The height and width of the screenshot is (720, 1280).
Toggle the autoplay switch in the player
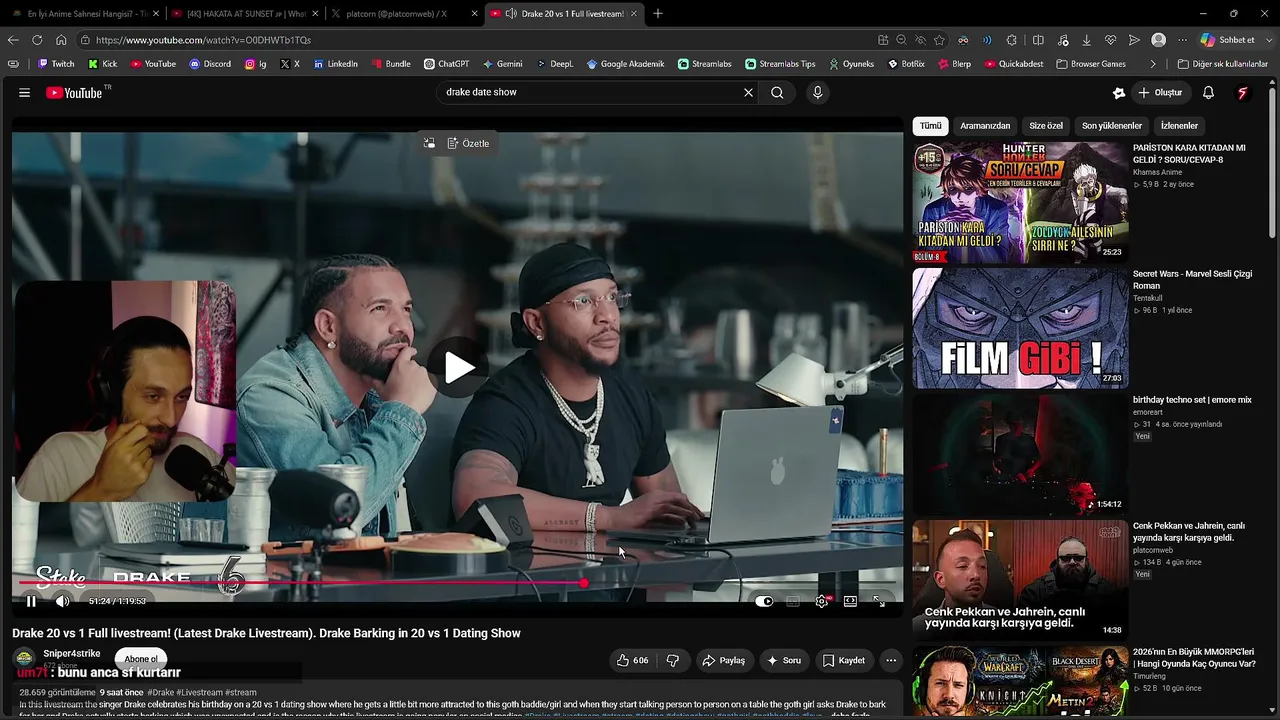pos(764,601)
